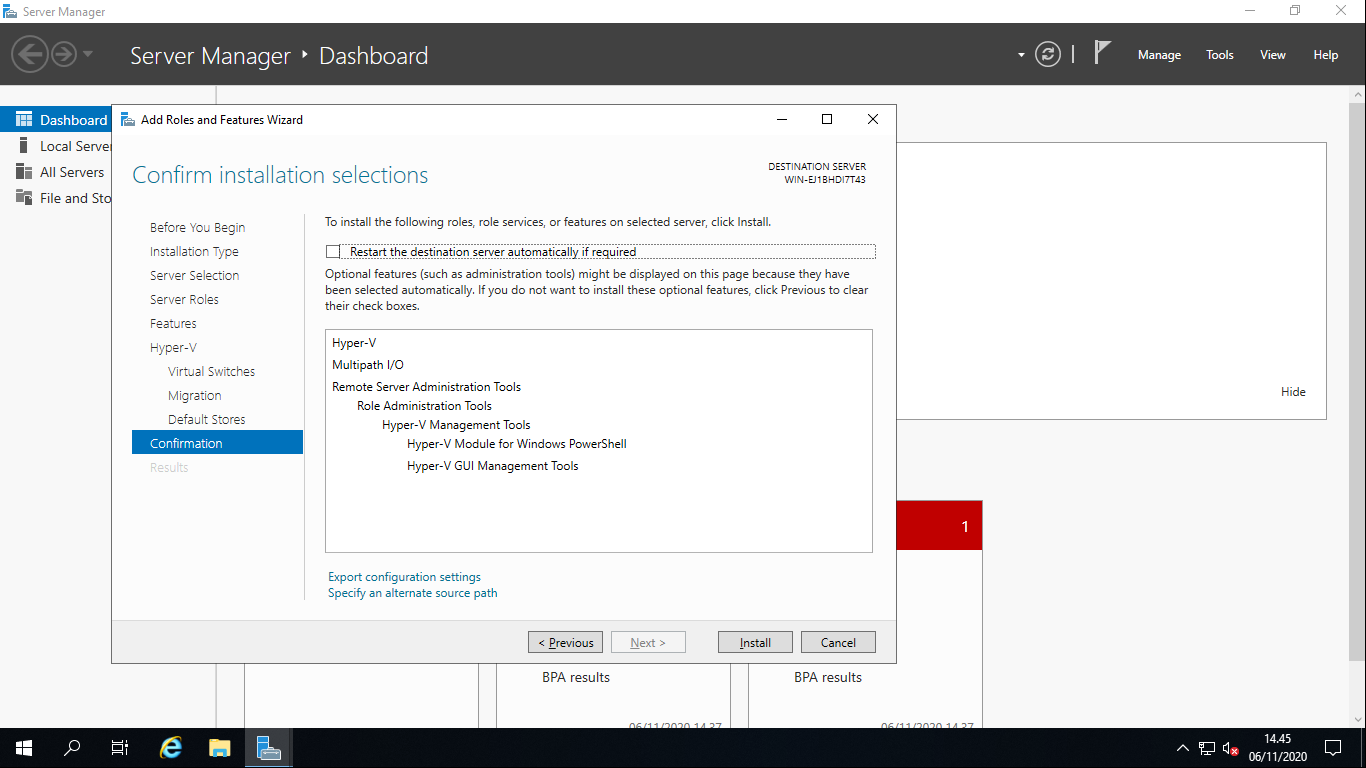The image size is (1366, 768).
Task: Click Hyper-V Module for Windows PowerShell entry
Action: pyautogui.click(x=517, y=444)
